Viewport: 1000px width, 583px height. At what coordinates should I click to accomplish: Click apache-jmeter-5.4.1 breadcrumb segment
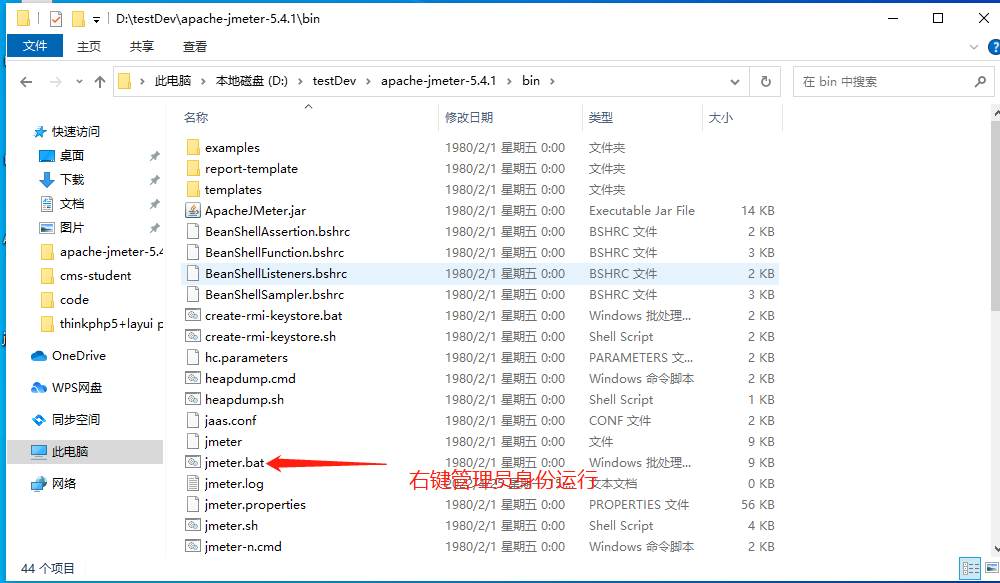tap(438, 81)
